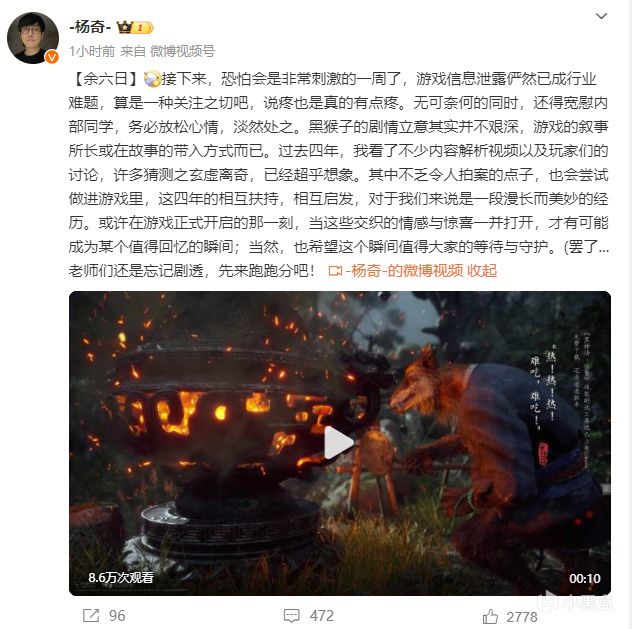Click the crown membership level badge
The image size is (632, 629).
click(x=135, y=27)
